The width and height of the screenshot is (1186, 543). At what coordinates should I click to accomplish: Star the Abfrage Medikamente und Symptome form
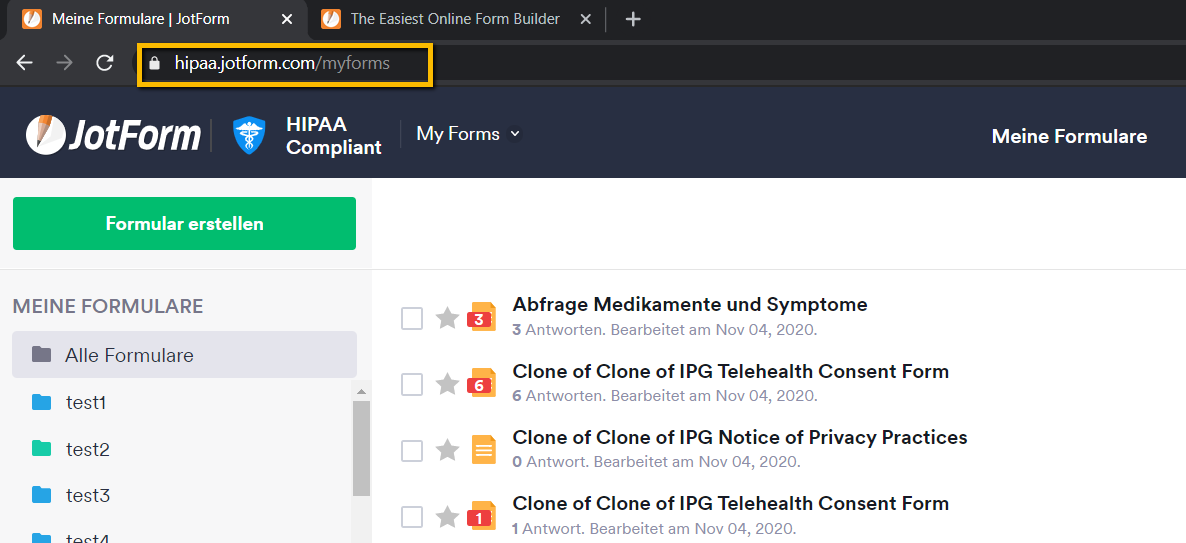click(448, 318)
